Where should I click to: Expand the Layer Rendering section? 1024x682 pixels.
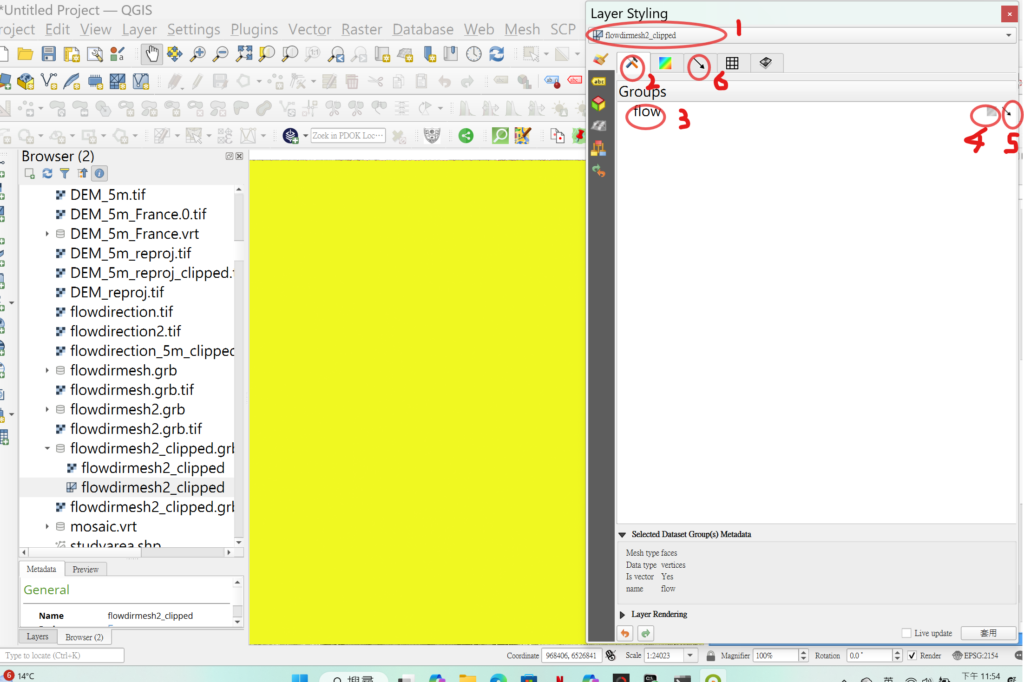pyautogui.click(x=623, y=614)
